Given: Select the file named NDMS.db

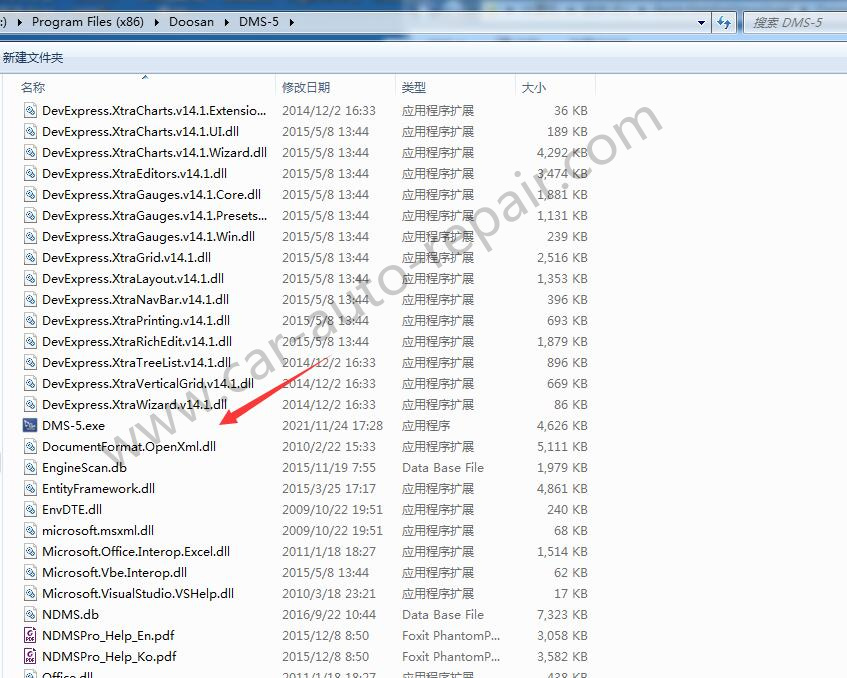Looking at the screenshot, I should point(70,615).
